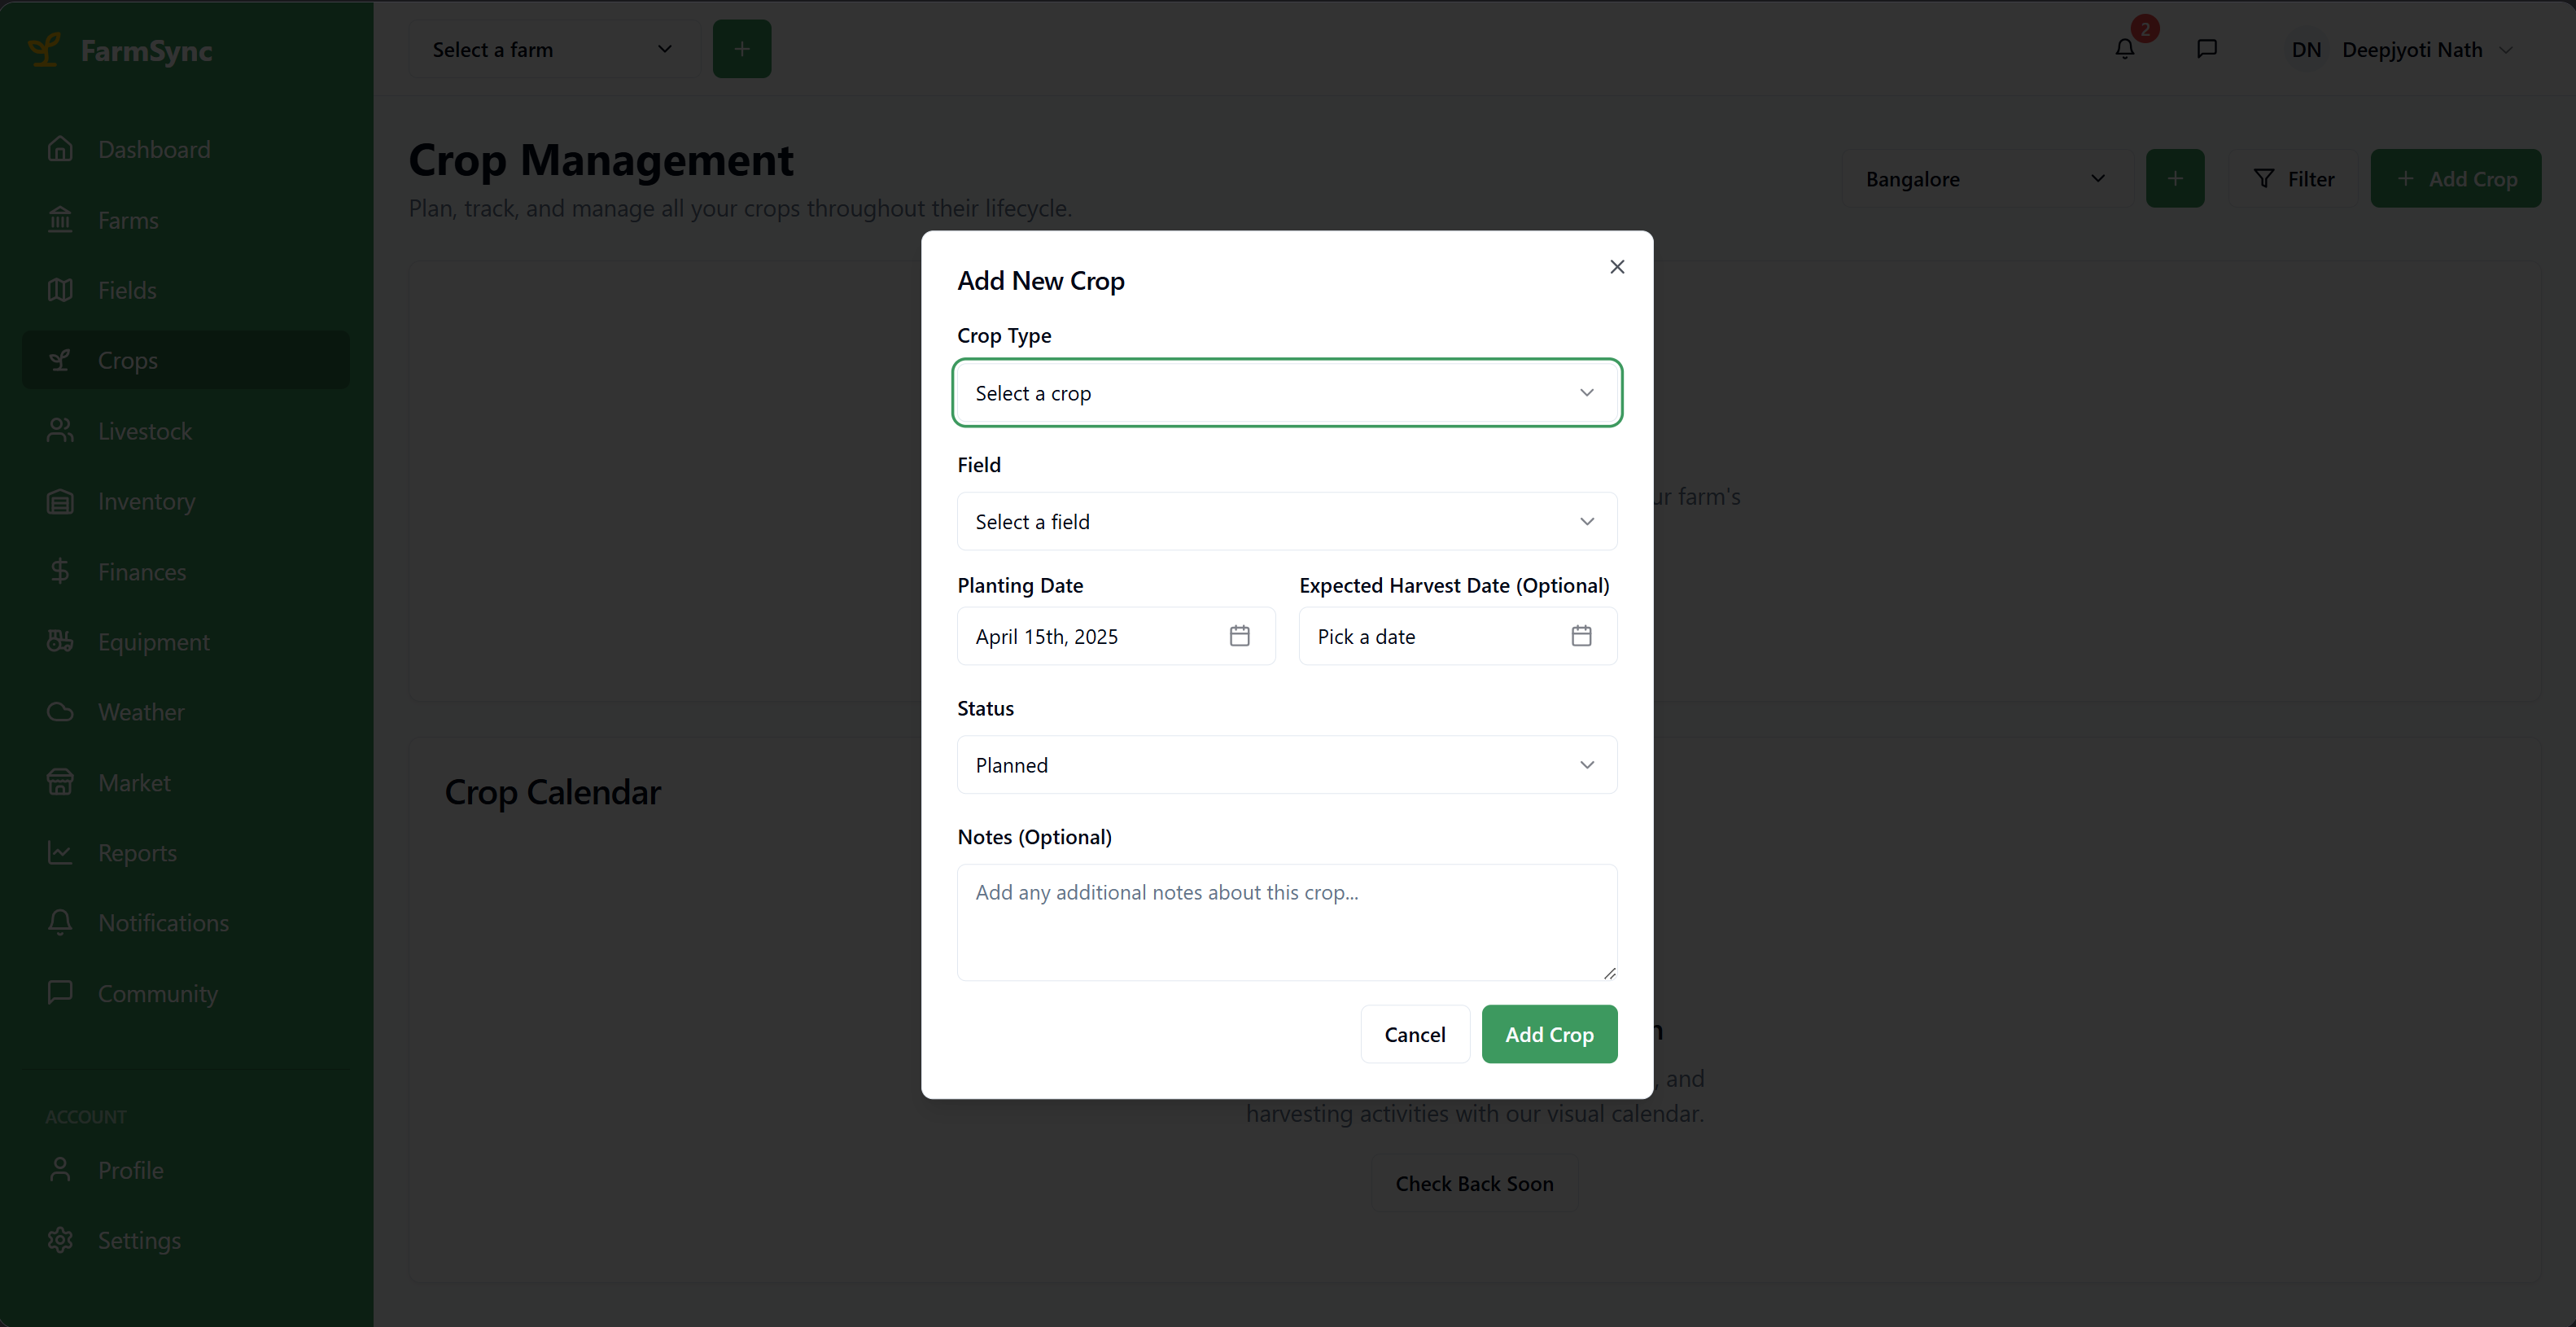The image size is (2576, 1327).
Task: Click the Settings gear icon
Action: tap(60, 1240)
